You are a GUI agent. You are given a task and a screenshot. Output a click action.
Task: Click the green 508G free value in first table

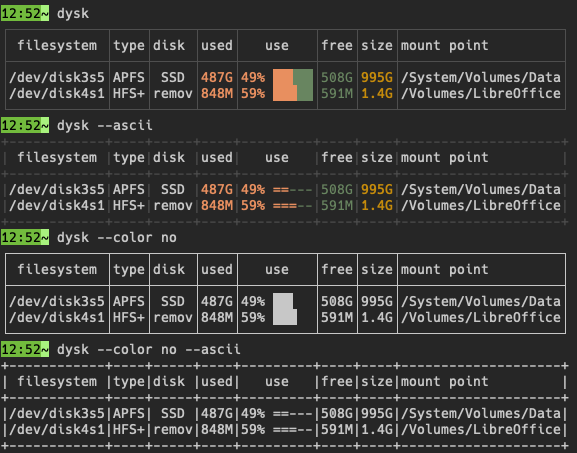pyautogui.click(x=337, y=77)
